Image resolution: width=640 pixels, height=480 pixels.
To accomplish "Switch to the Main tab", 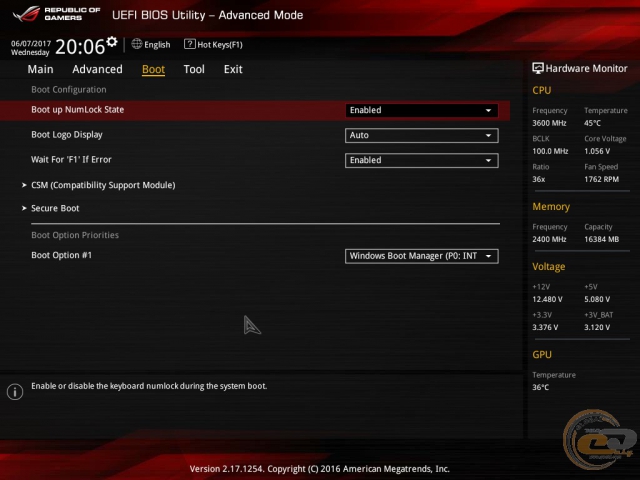I will click(40, 69).
